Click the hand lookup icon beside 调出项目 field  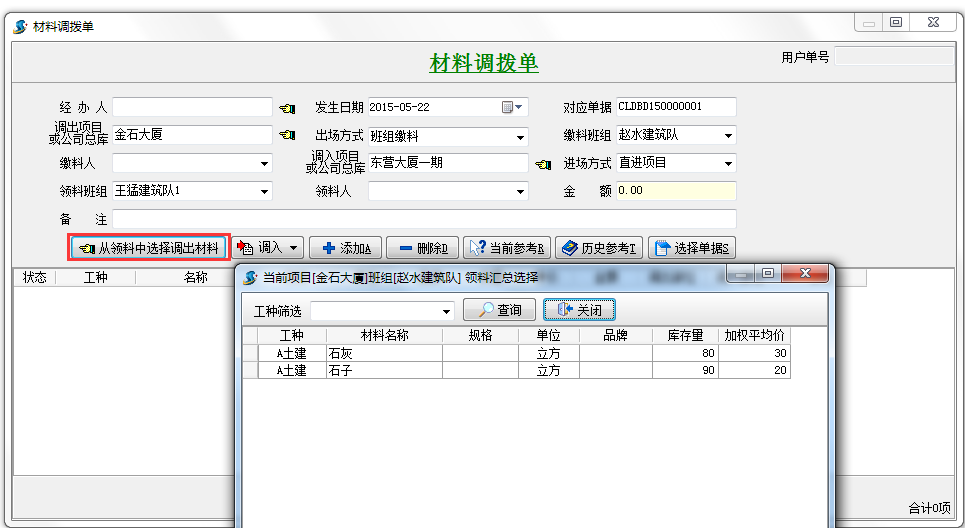click(x=287, y=135)
